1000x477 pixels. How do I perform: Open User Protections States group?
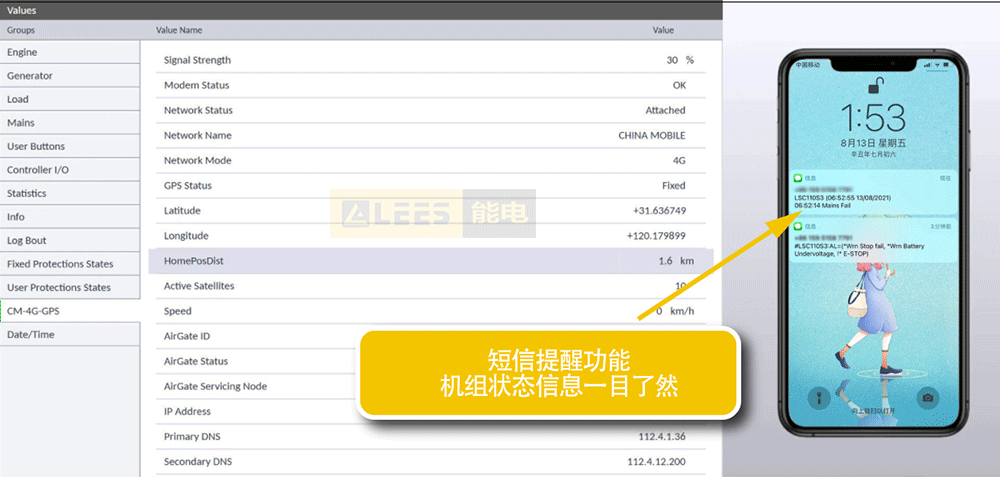click(x=70, y=288)
